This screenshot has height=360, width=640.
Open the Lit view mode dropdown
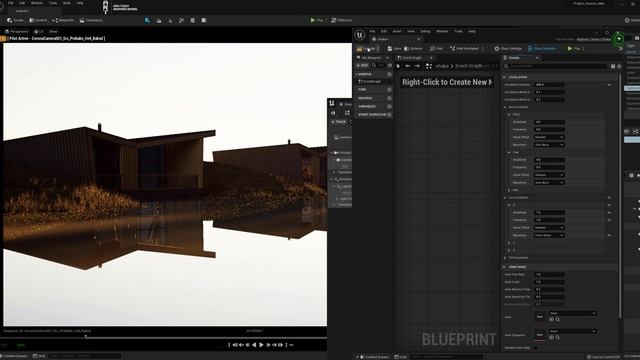tap(39, 31)
